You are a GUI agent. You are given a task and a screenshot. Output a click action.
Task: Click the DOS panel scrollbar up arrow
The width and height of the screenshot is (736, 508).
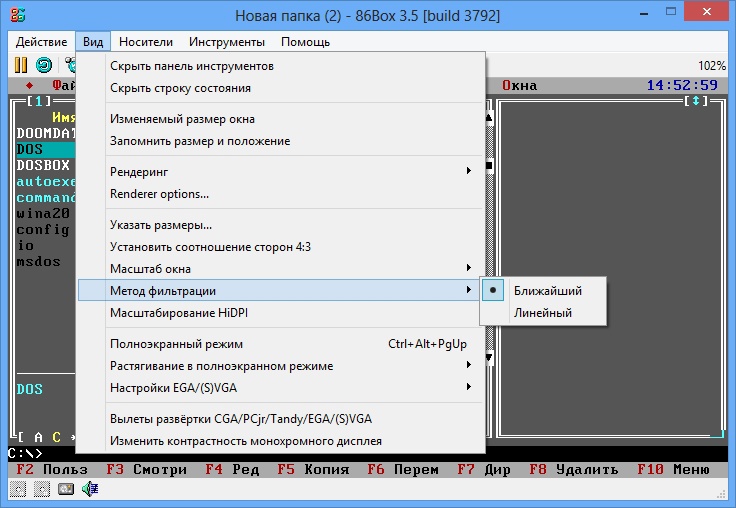(x=489, y=117)
